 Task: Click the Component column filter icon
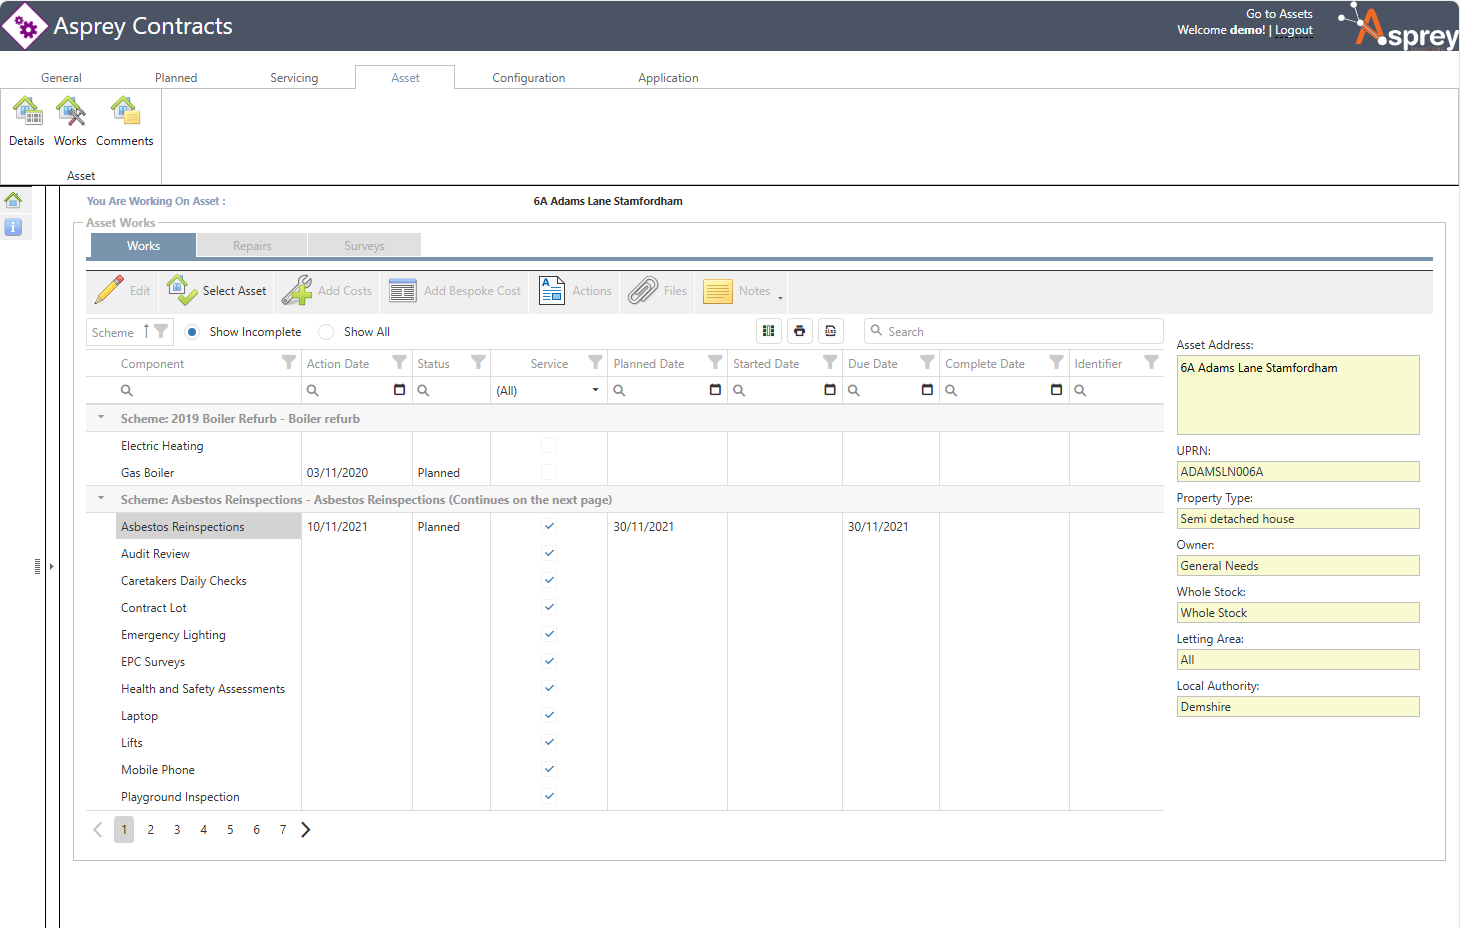pyautogui.click(x=289, y=362)
